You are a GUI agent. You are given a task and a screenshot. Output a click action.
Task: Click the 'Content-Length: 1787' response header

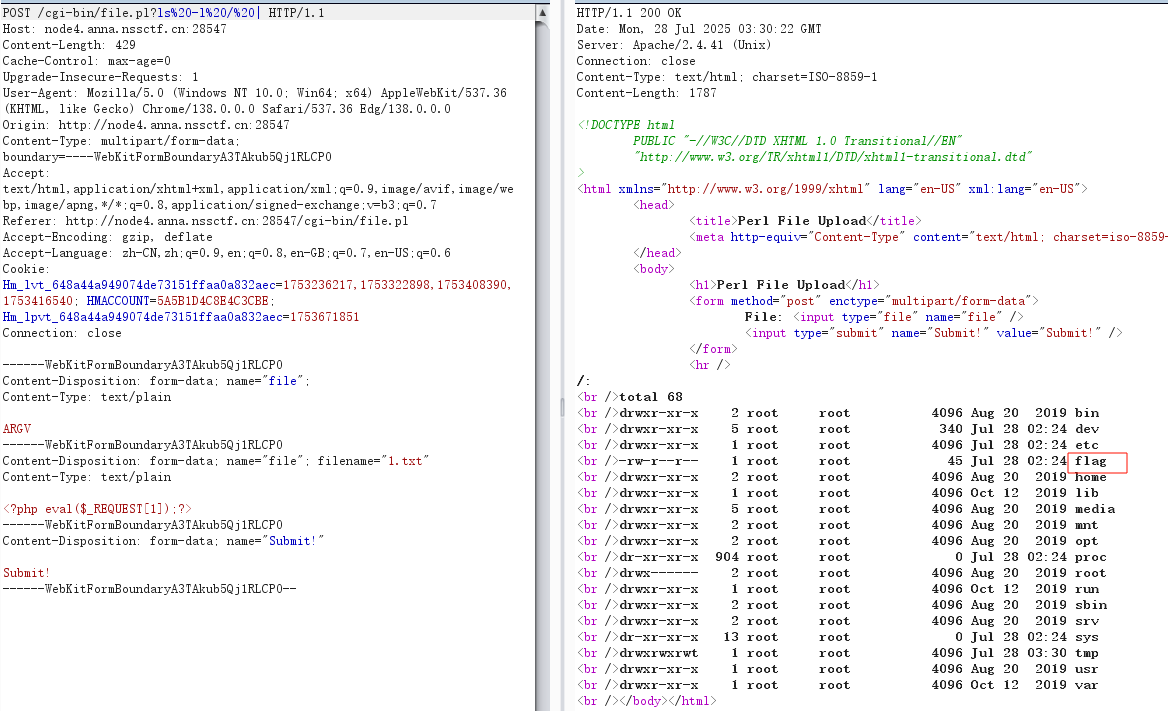(646, 93)
